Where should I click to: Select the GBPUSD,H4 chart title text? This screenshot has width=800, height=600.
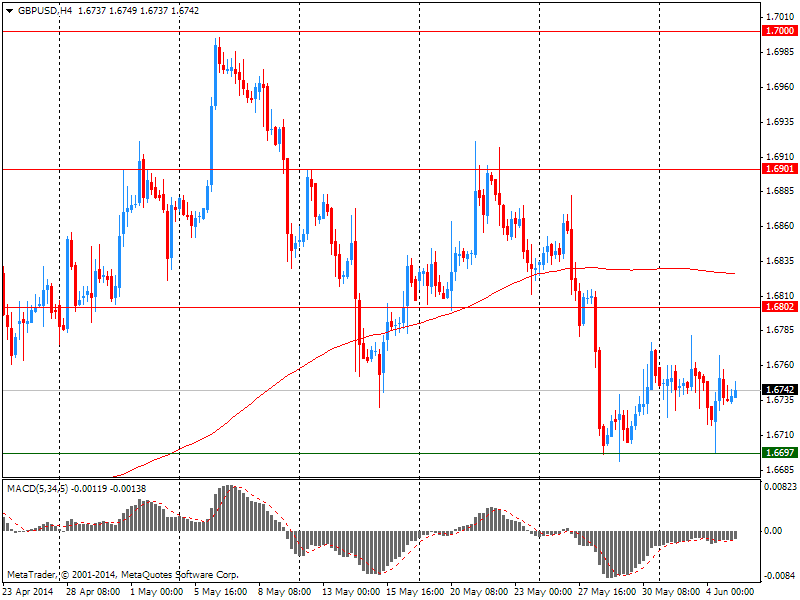(45, 11)
